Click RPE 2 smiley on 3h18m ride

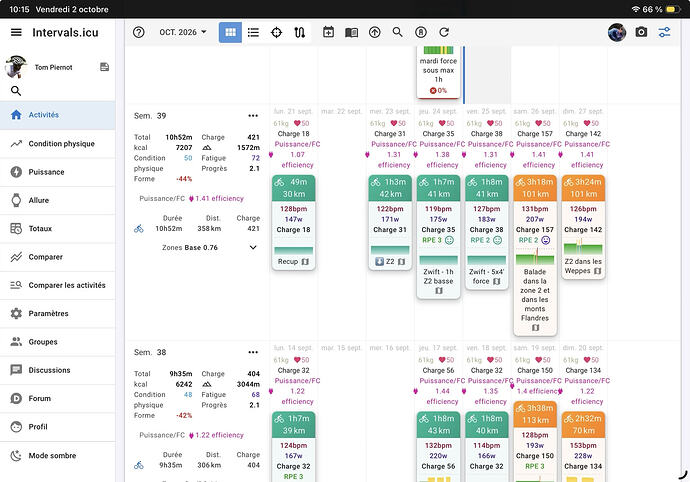[546, 240]
